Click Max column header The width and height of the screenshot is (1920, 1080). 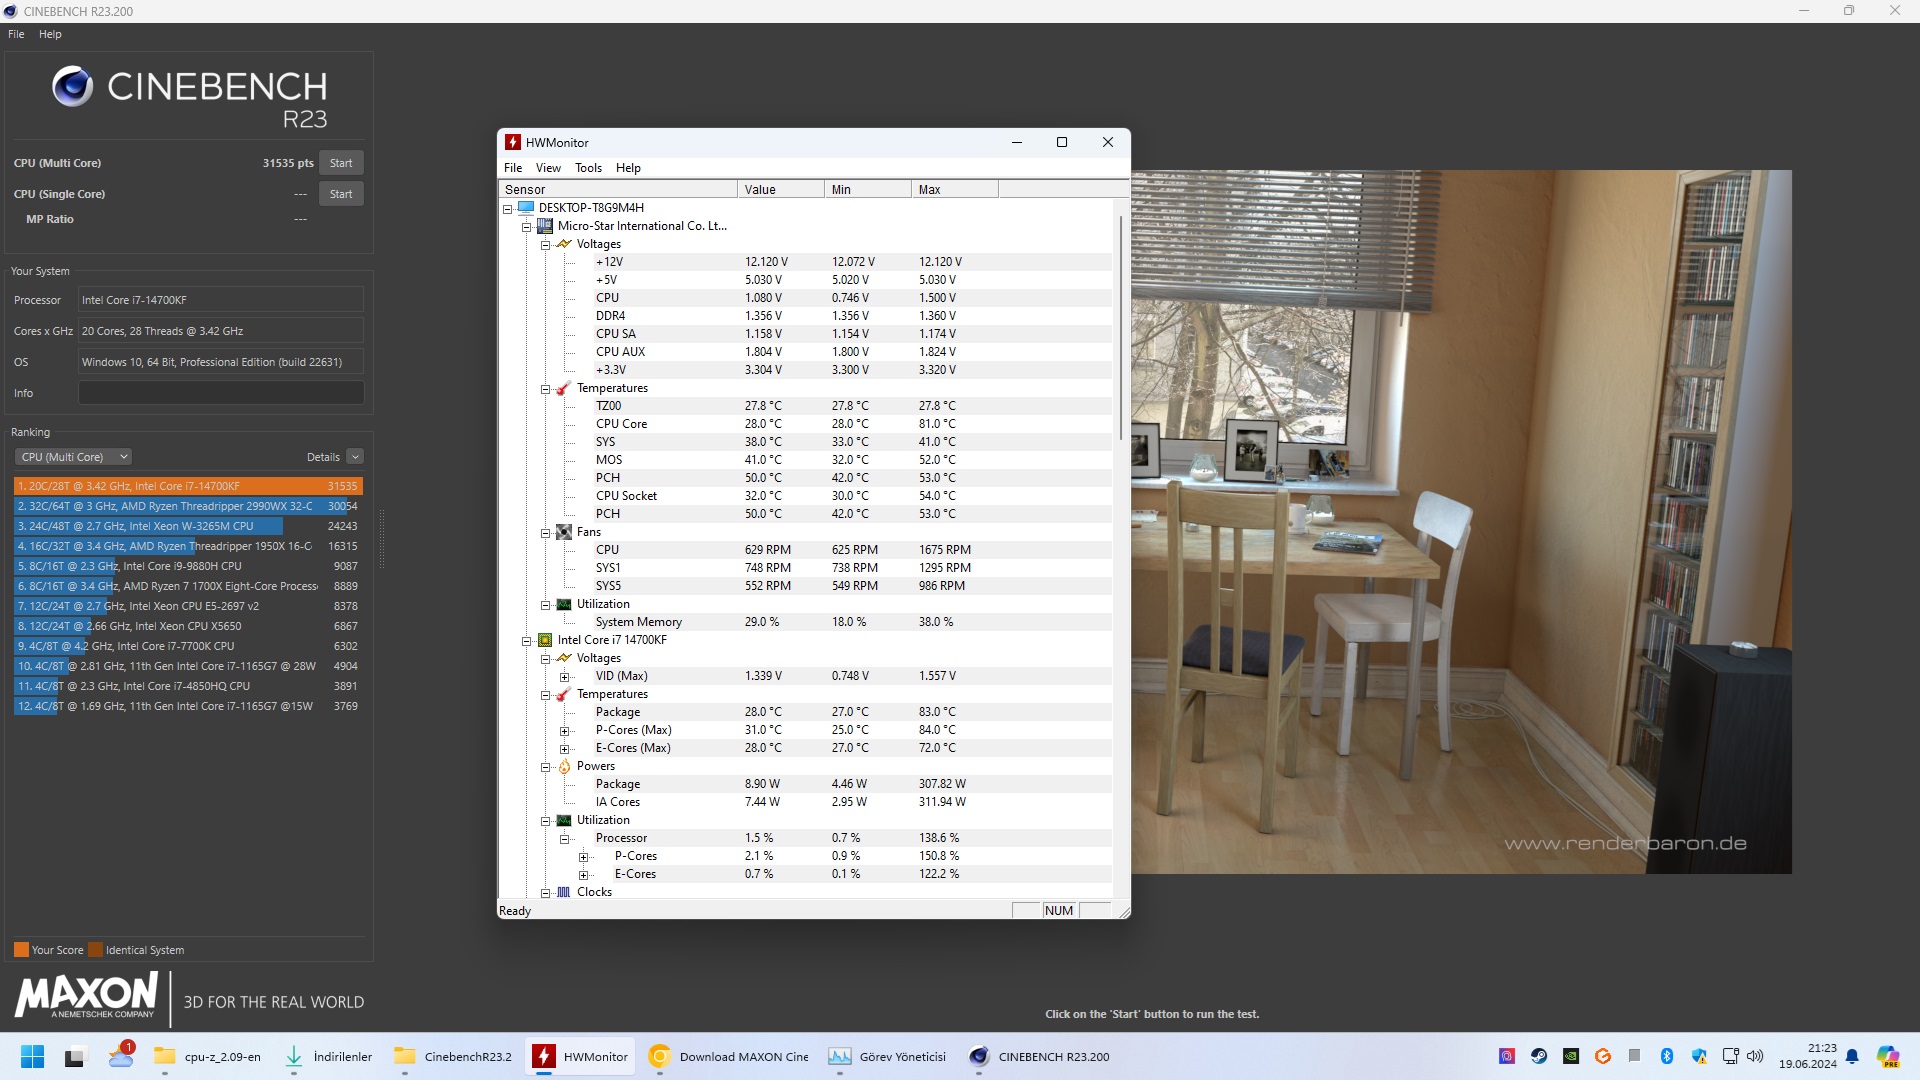(955, 189)
